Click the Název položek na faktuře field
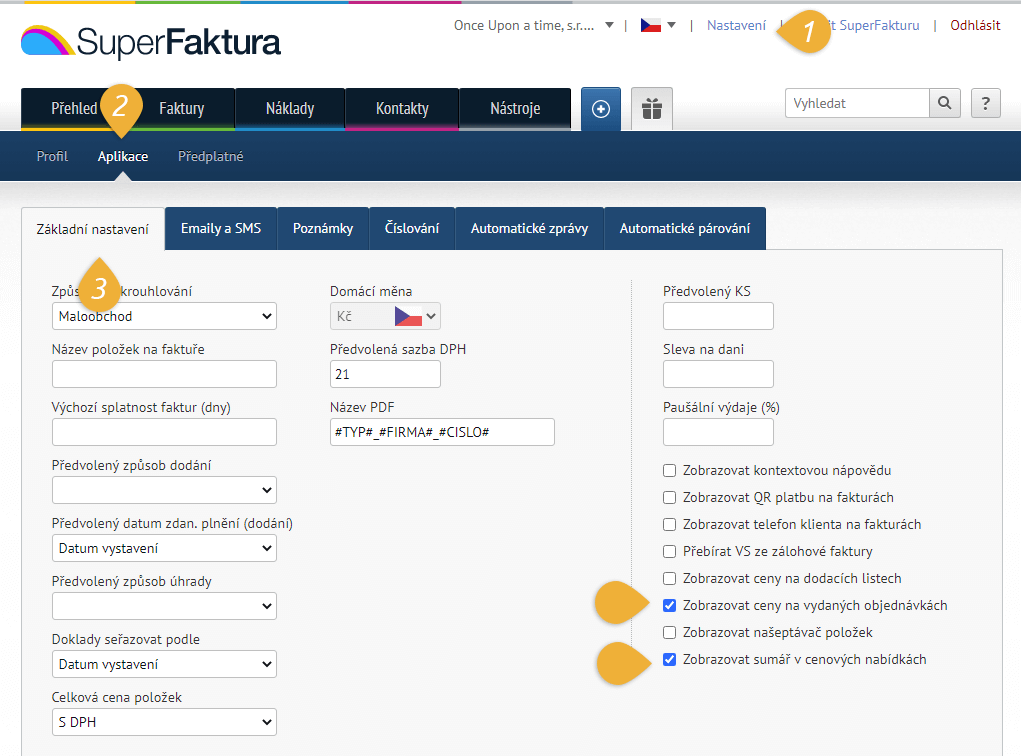Viewport: 1021px width, 756px height. click(x=164, y=374)
